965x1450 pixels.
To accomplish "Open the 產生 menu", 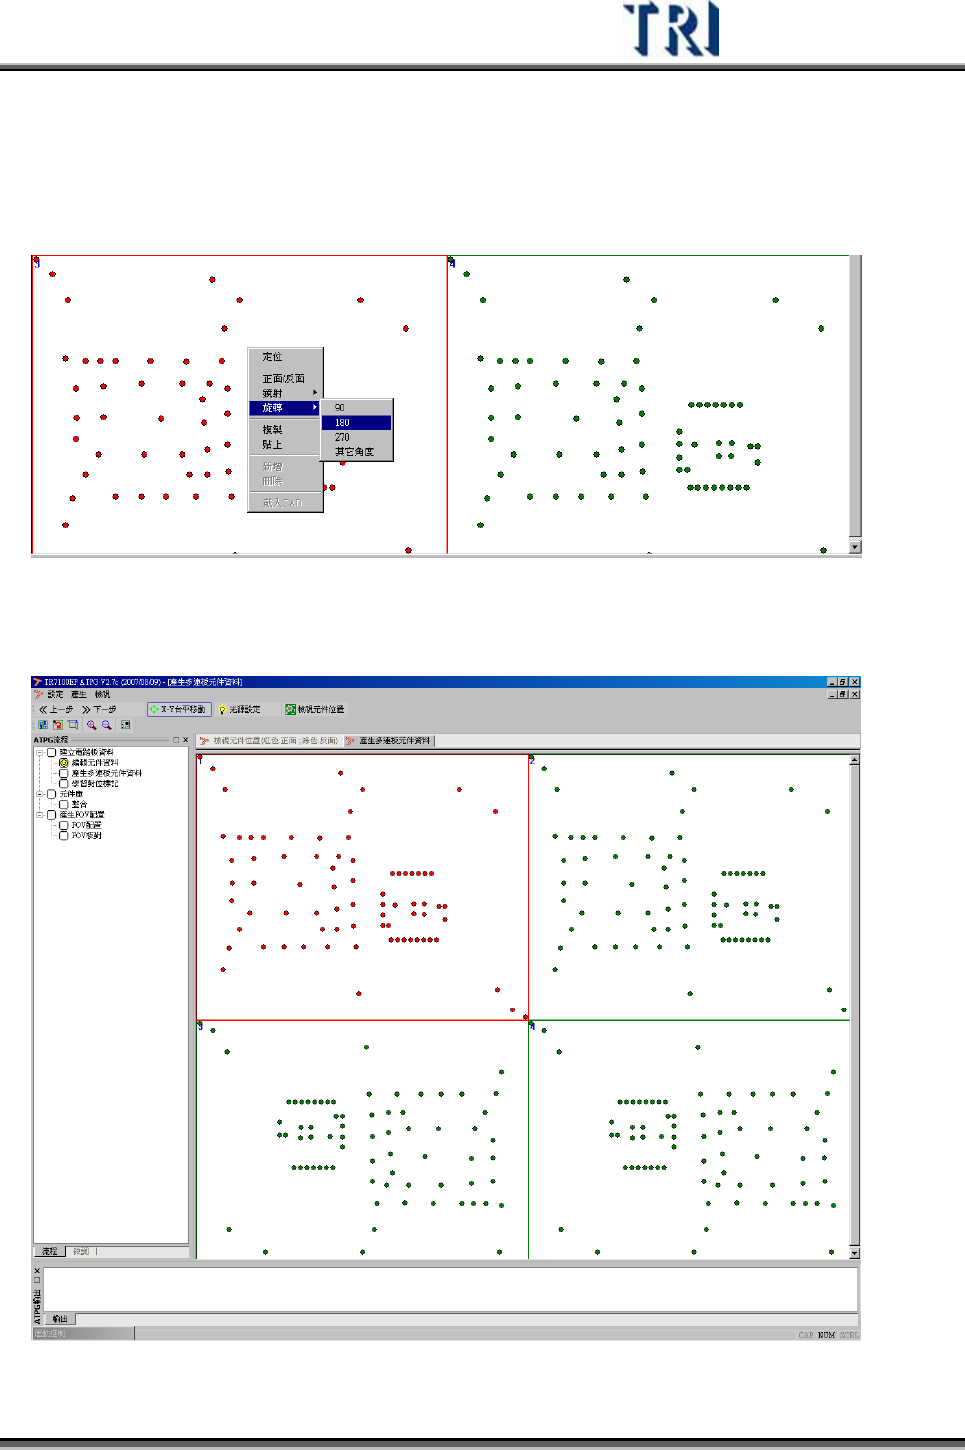I will [x=79, y=694].
